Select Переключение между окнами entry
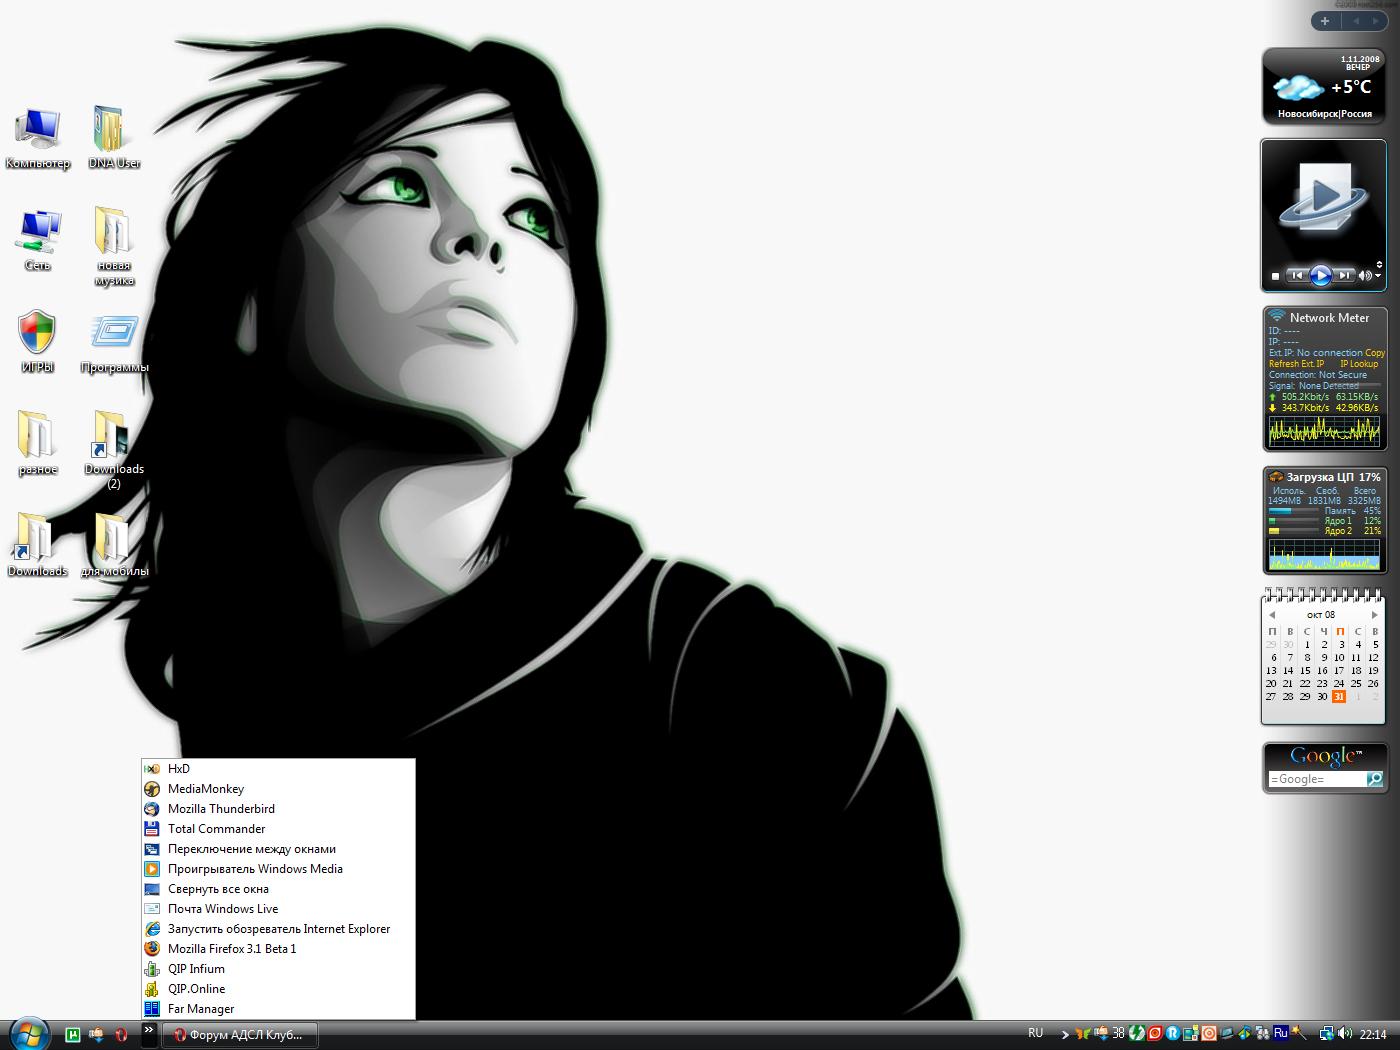Viewport: 1400px width, 1050px height. click(278, 849)
